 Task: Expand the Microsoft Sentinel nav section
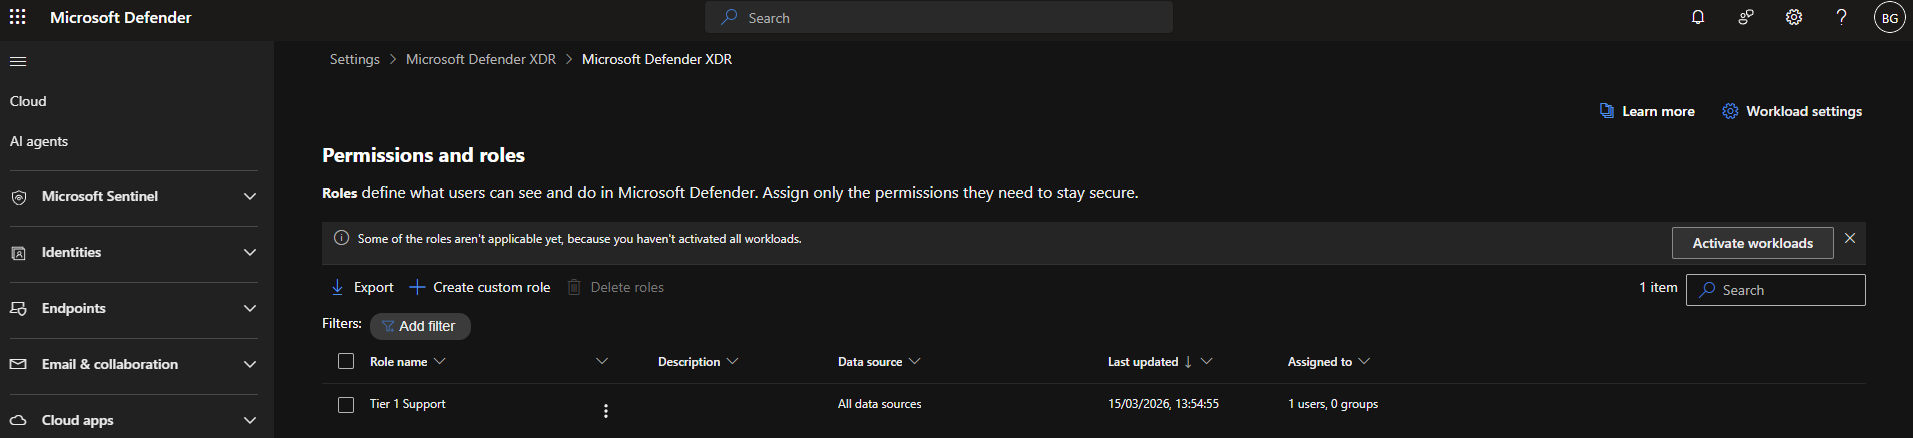(134, 197)
